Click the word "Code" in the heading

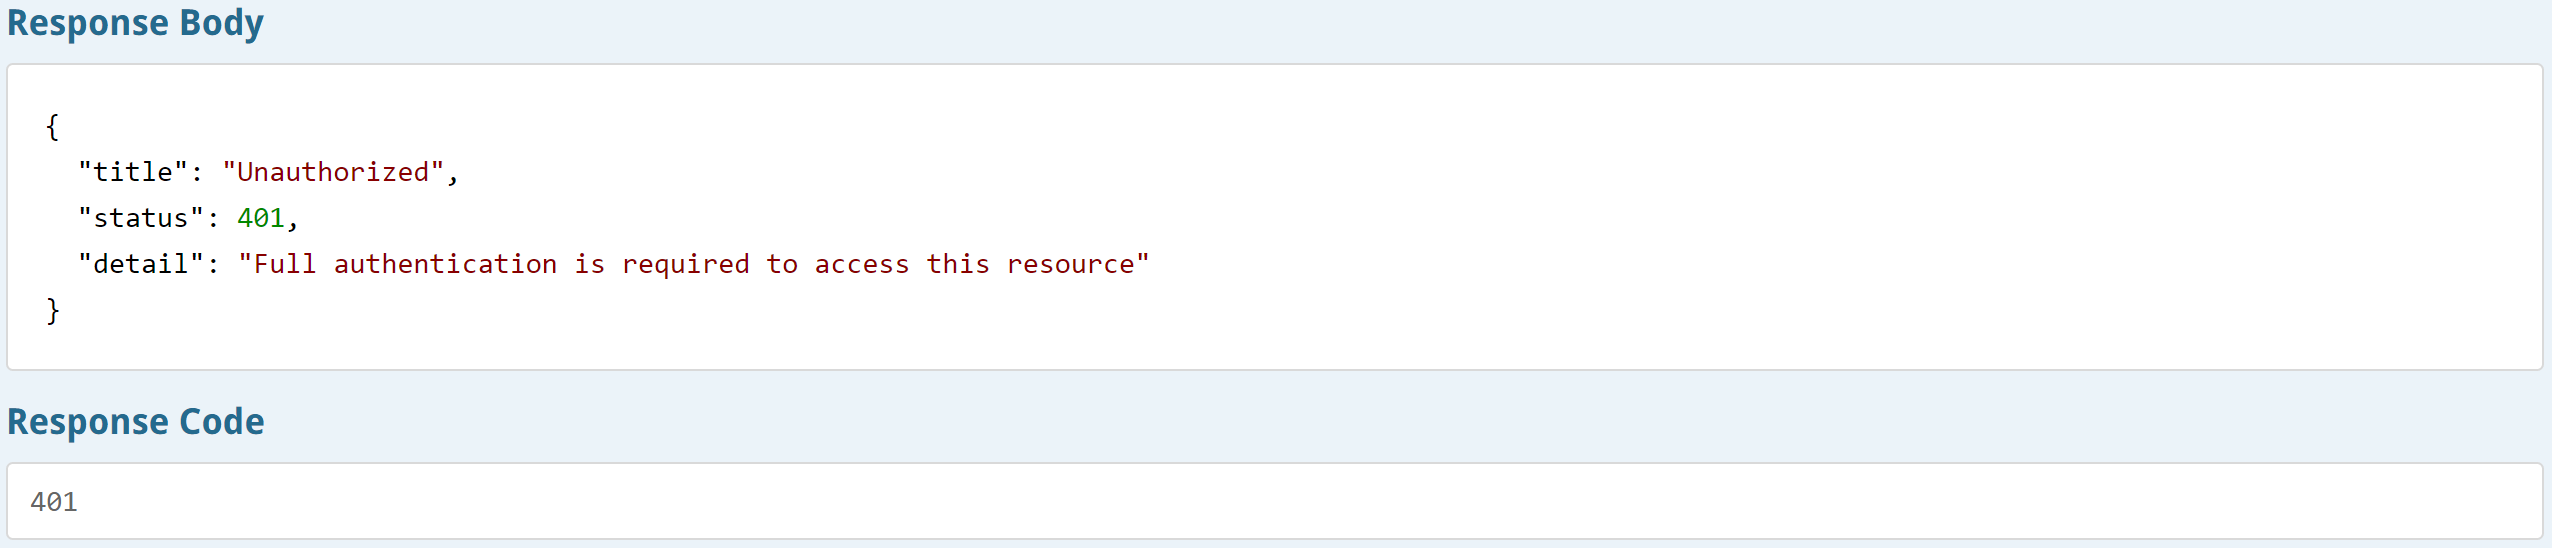pyautogui.click(x=221, y=421)
